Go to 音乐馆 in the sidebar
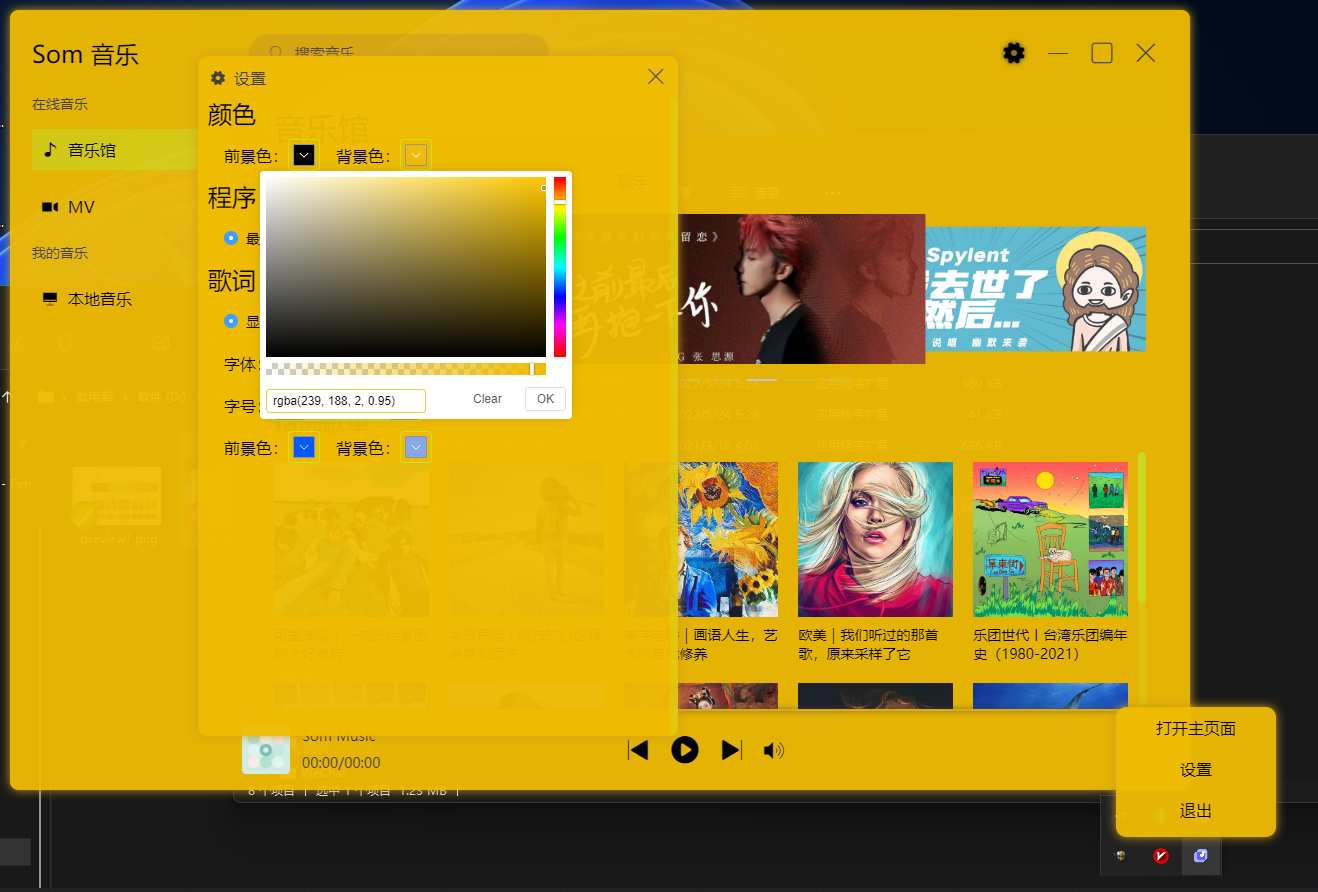This screenshot has width=1318, height=892. (115, 150)
